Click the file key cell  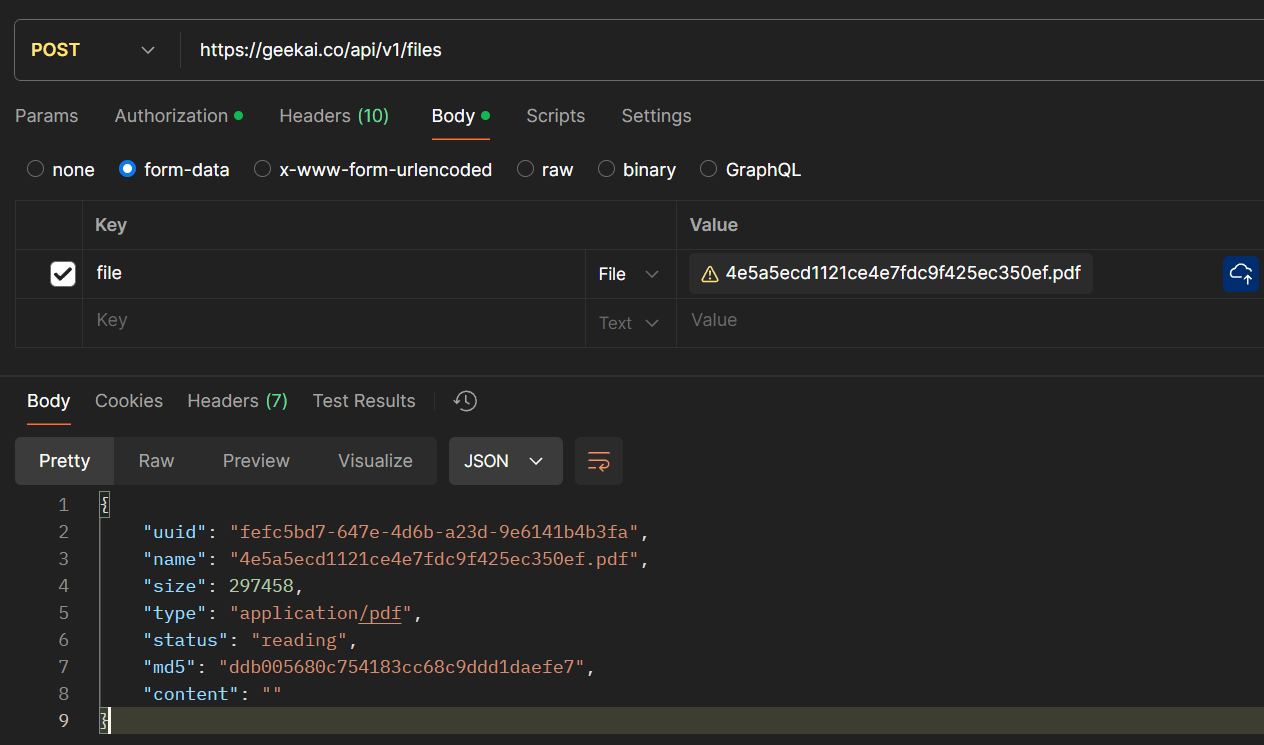(x=334, y=273)
